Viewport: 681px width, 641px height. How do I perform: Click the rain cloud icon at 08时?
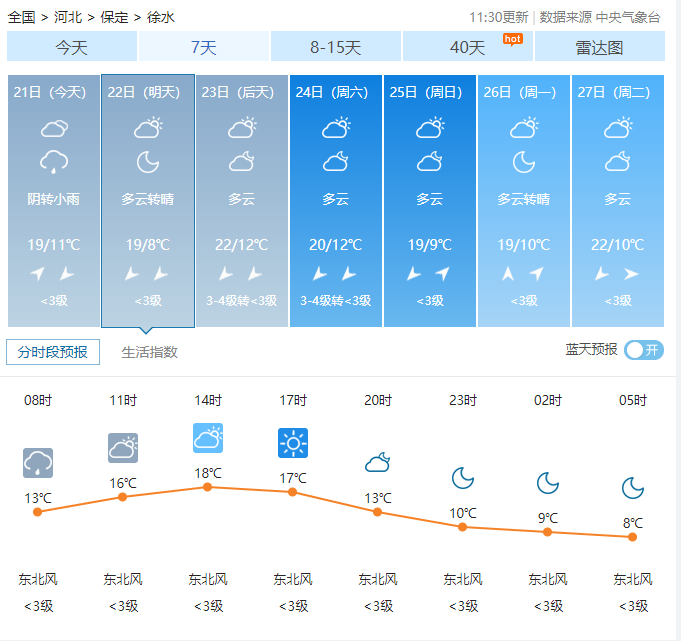[x=38, y=462]
